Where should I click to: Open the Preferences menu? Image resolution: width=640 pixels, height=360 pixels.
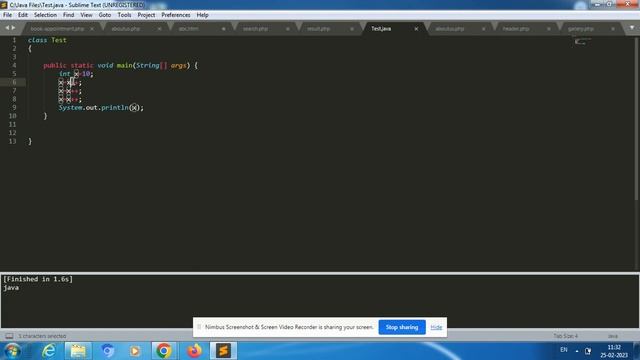point(176,15)
